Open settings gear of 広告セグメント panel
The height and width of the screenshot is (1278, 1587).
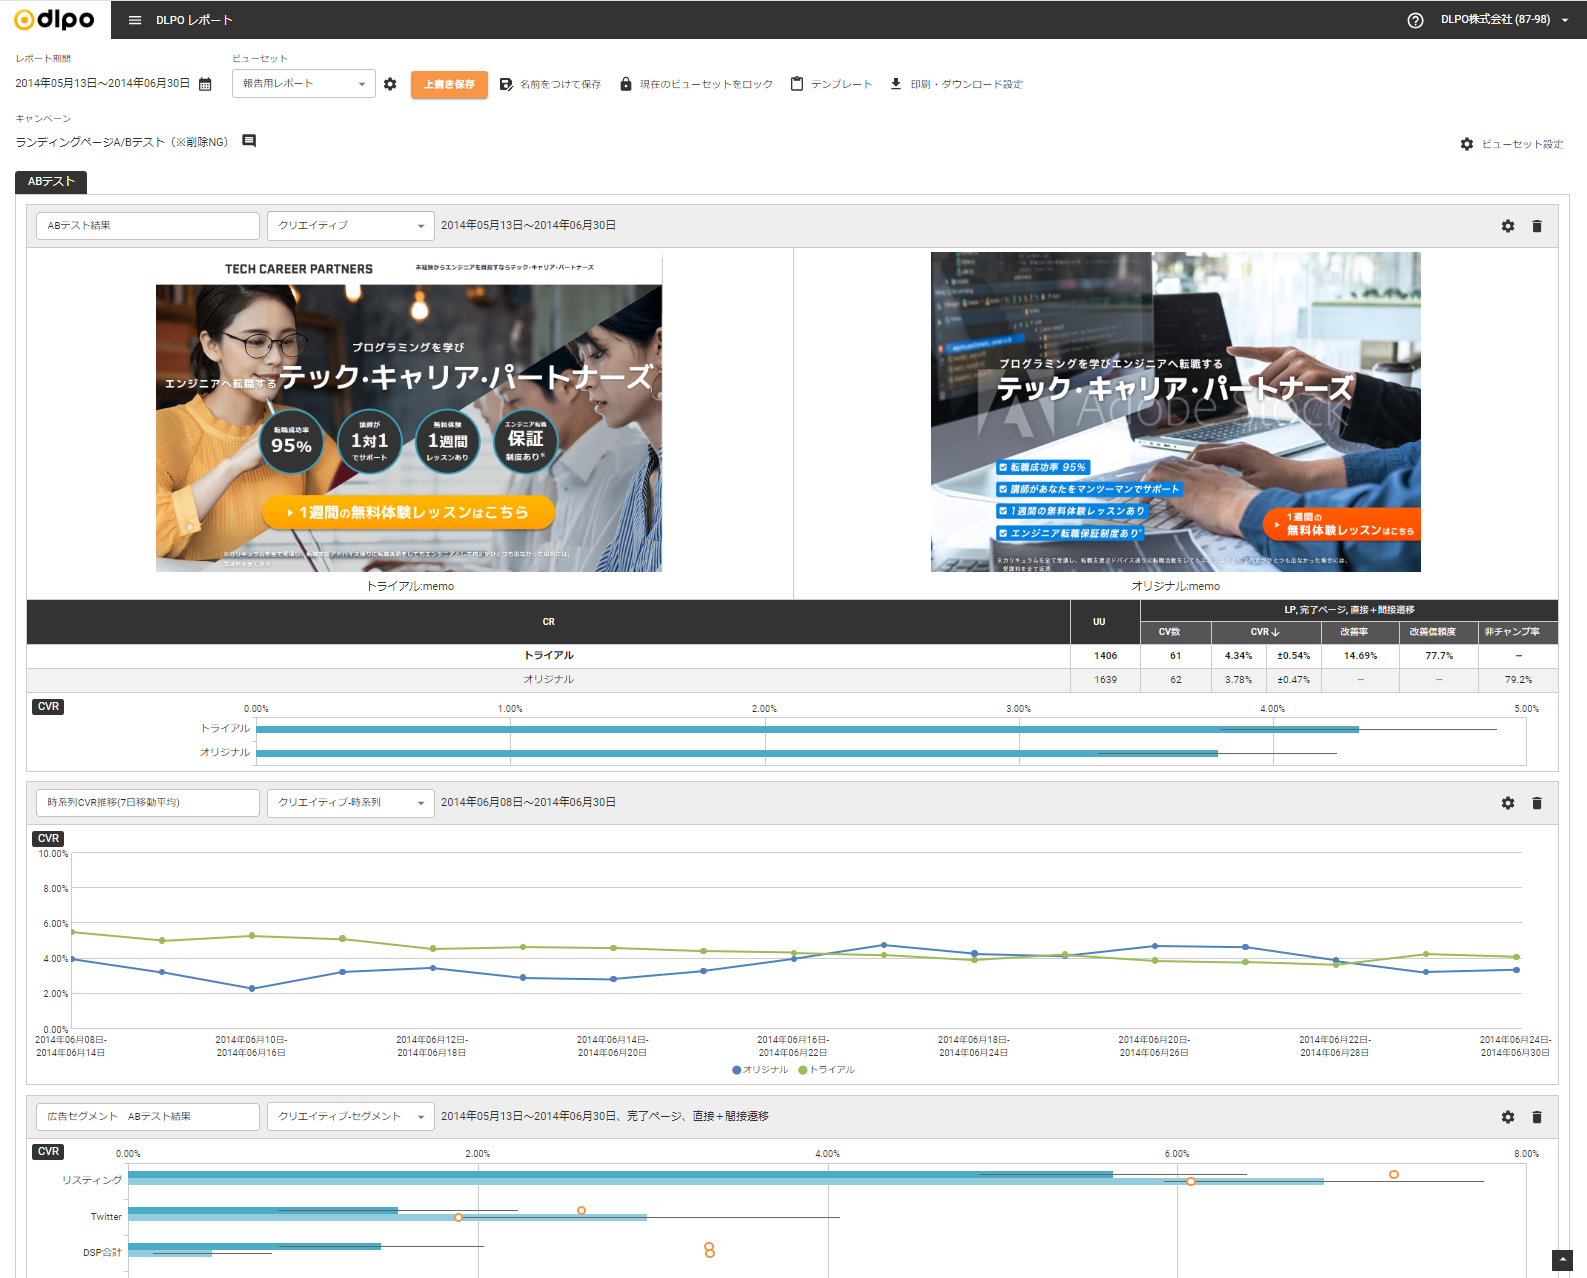pyautogui.click(x=1508, y=1117)
